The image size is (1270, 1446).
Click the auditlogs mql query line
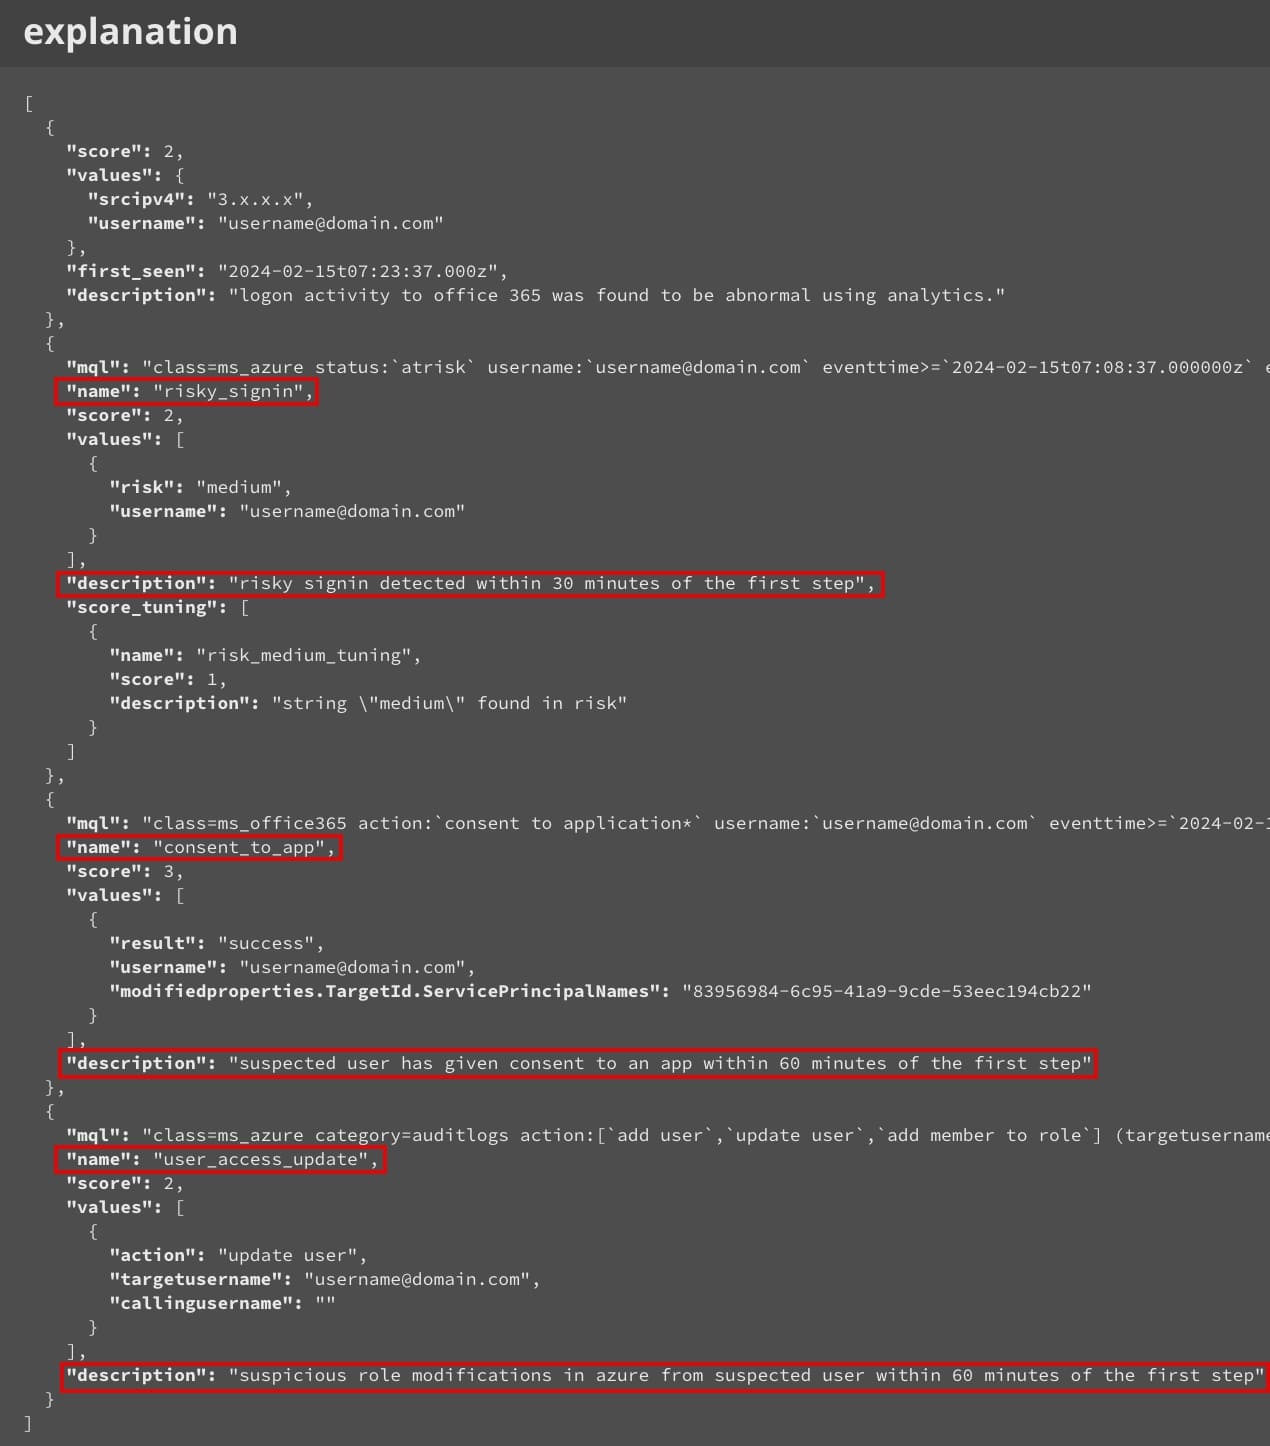point(667,1135)
